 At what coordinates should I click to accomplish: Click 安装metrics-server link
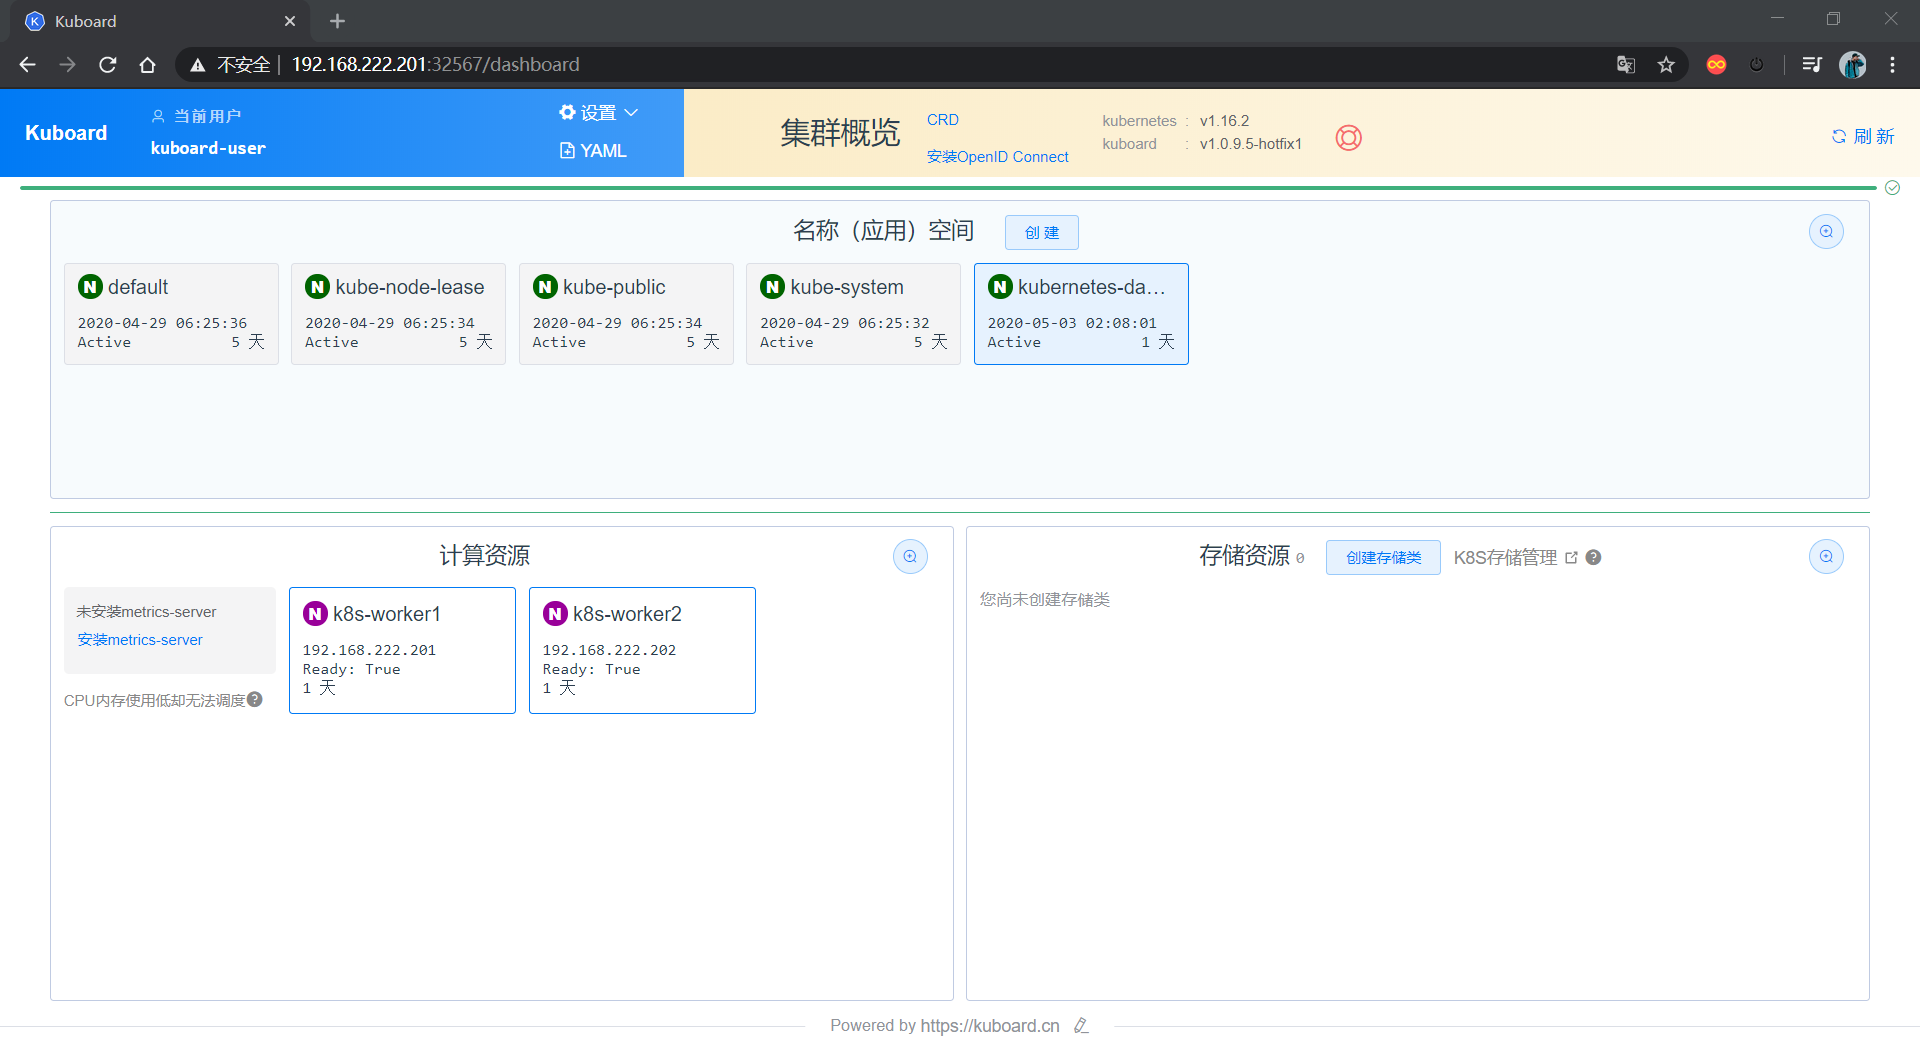[x=140, y=640]
